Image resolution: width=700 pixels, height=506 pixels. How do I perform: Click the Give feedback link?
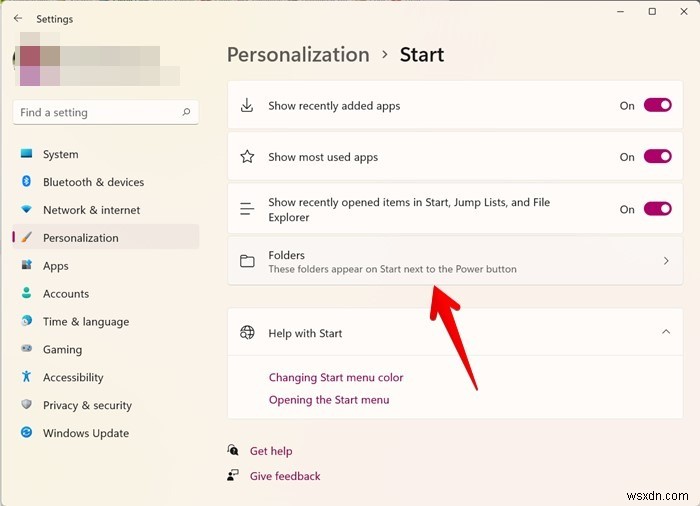click(x=285, y=476)
